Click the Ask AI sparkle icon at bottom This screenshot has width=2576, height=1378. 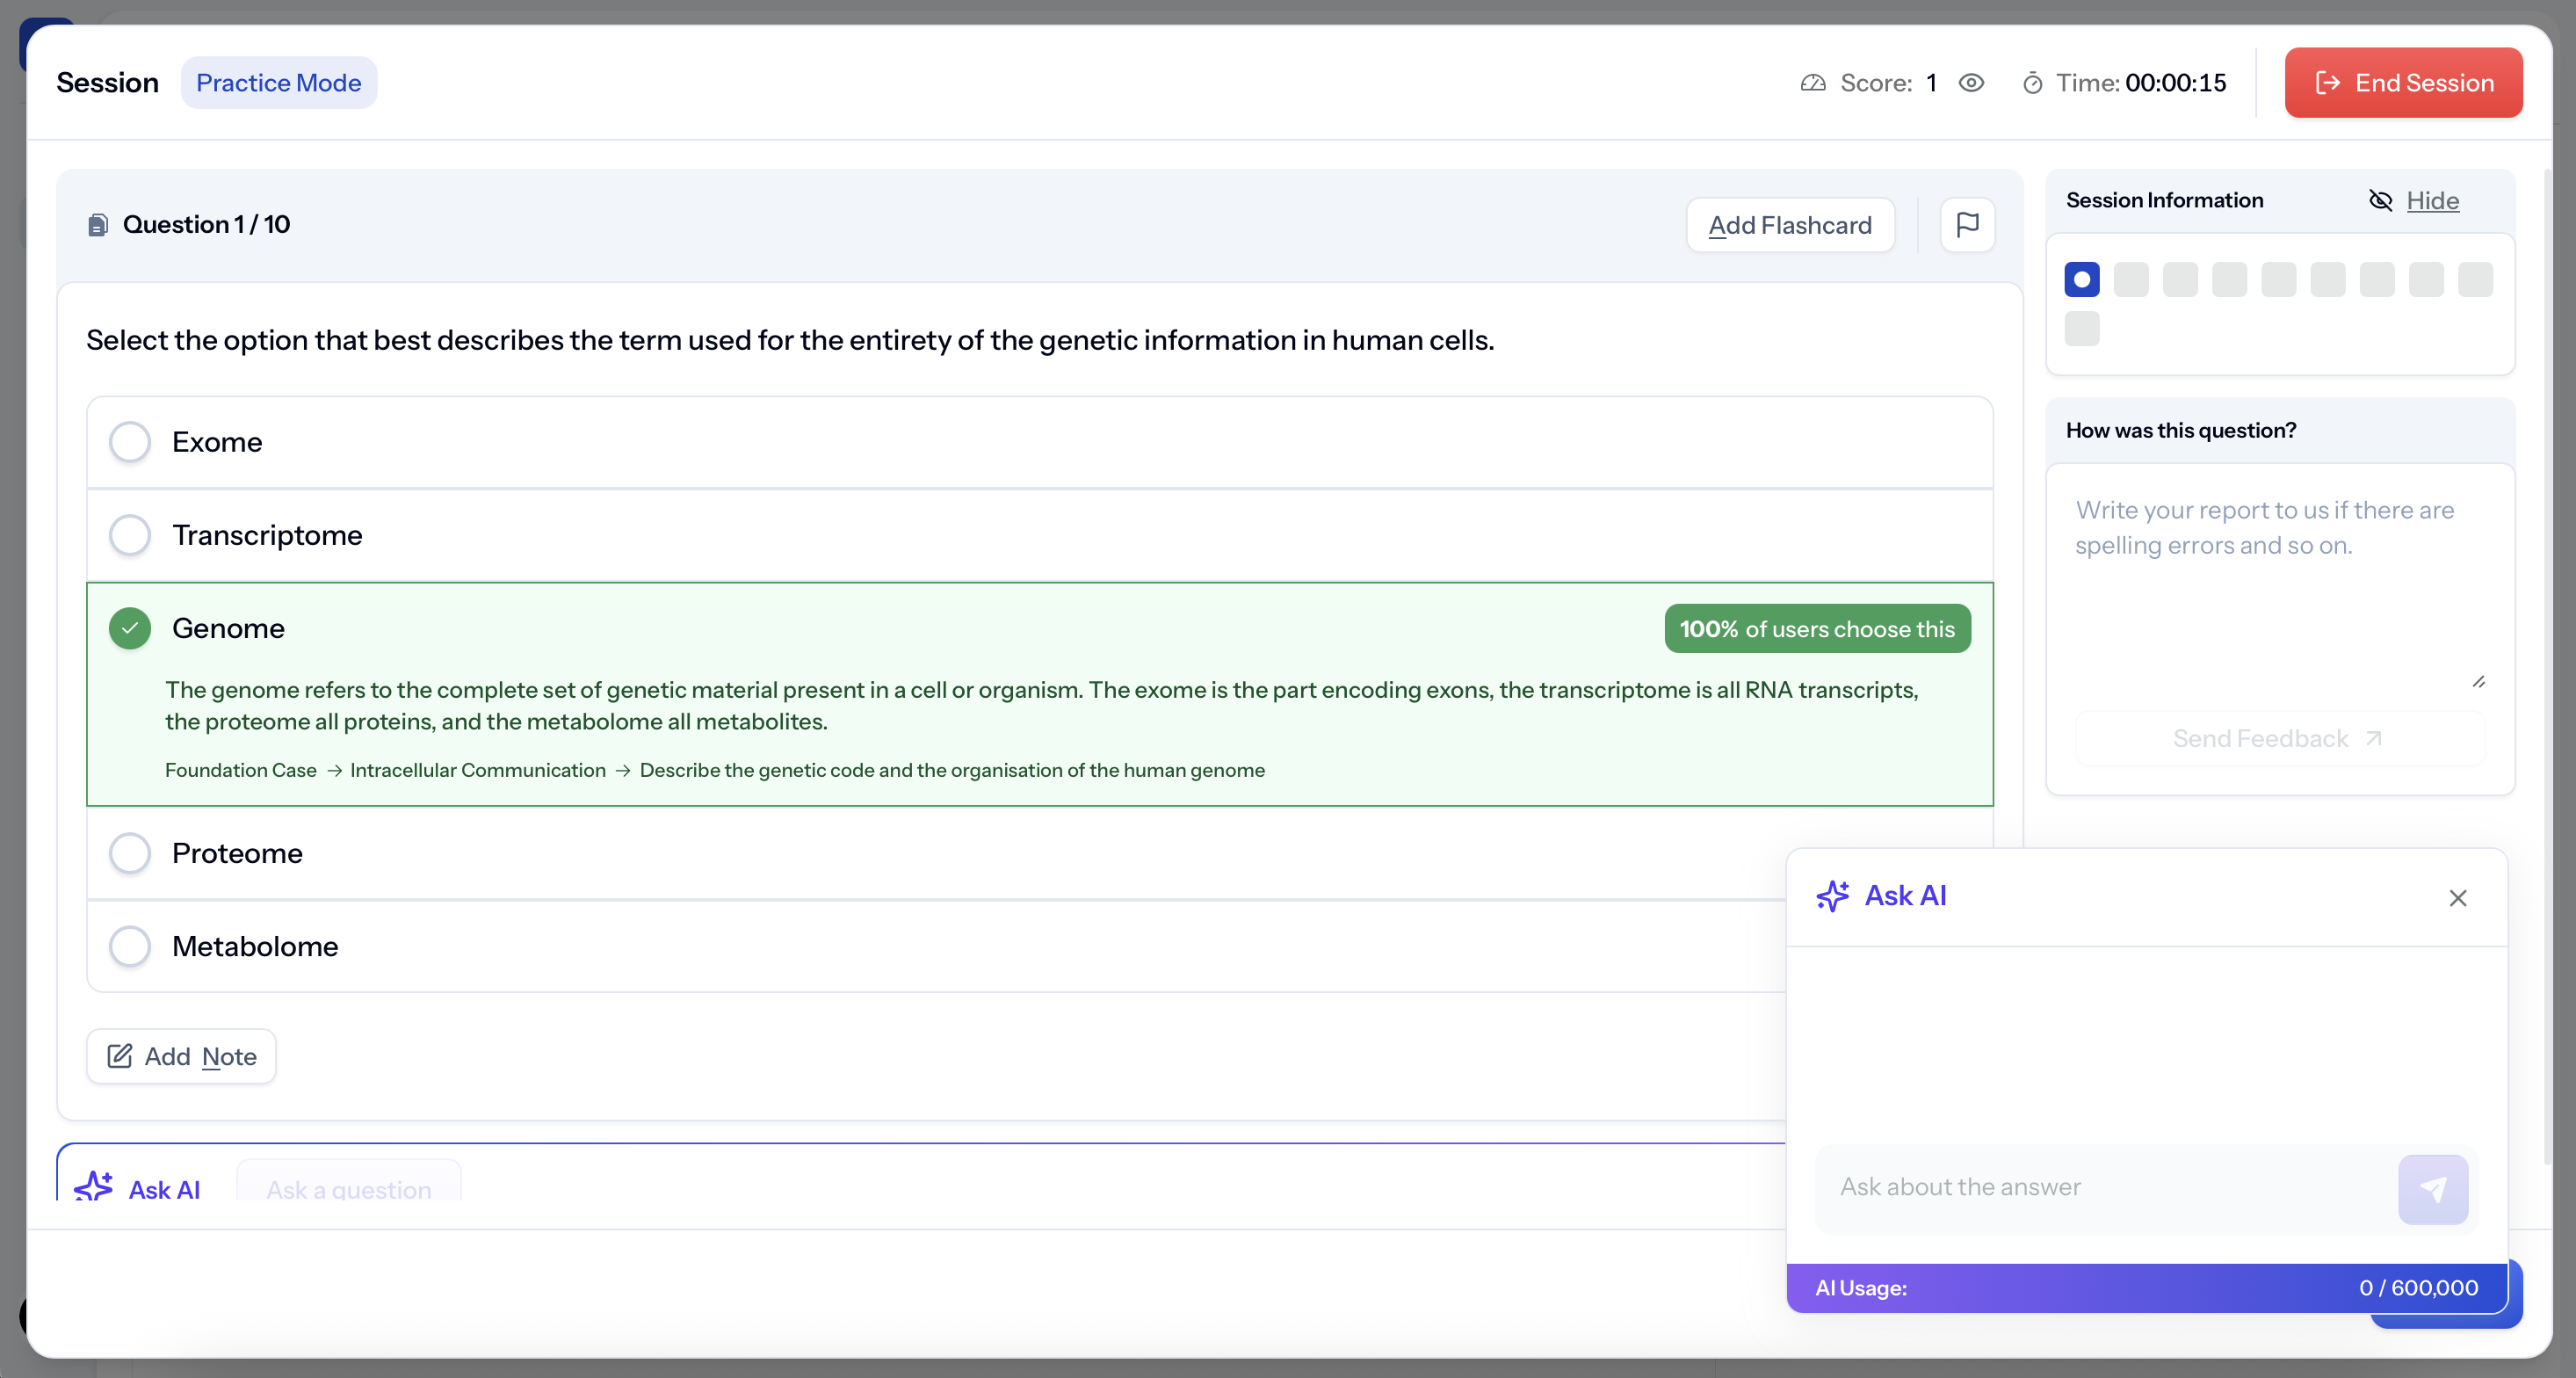[x=94, y=1187]
